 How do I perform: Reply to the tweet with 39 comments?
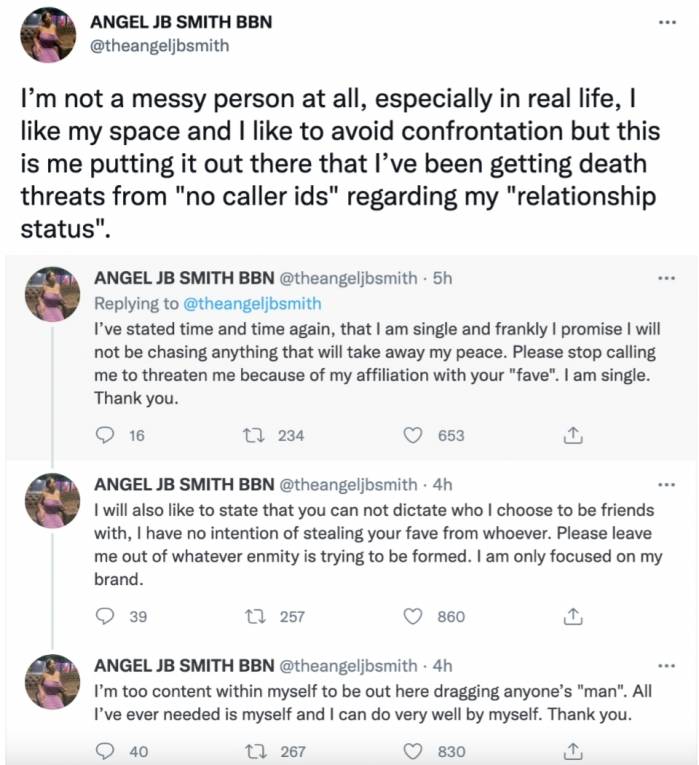point(104,617)
